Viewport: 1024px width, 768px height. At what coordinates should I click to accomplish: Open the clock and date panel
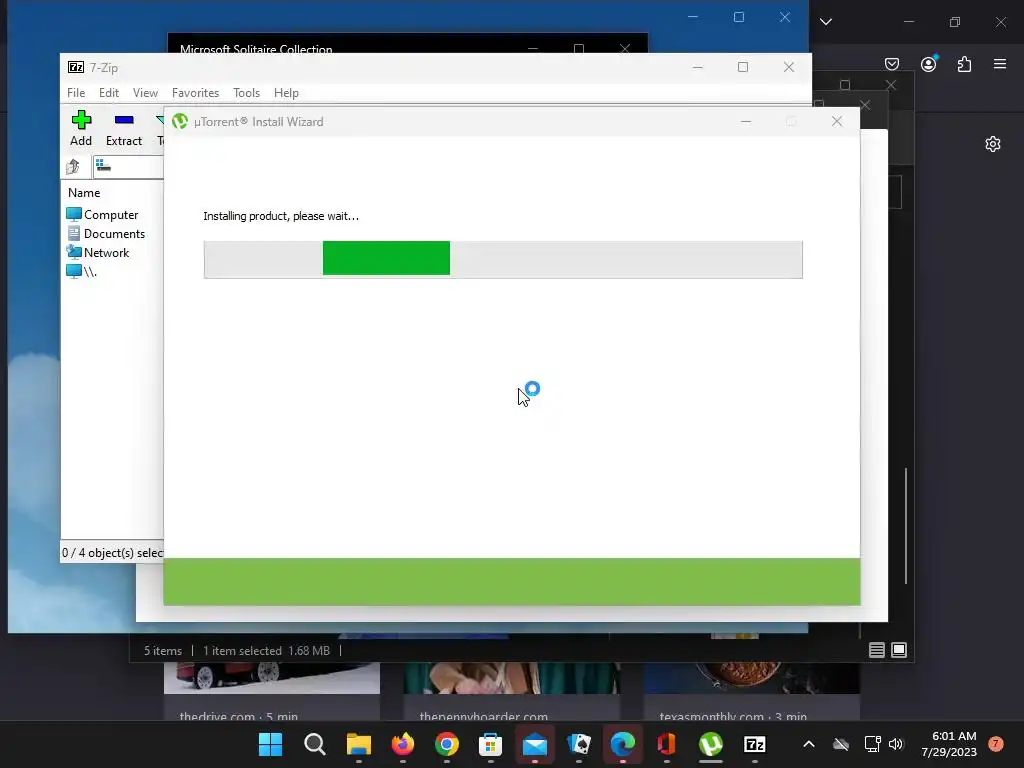[x=949, y=744]
